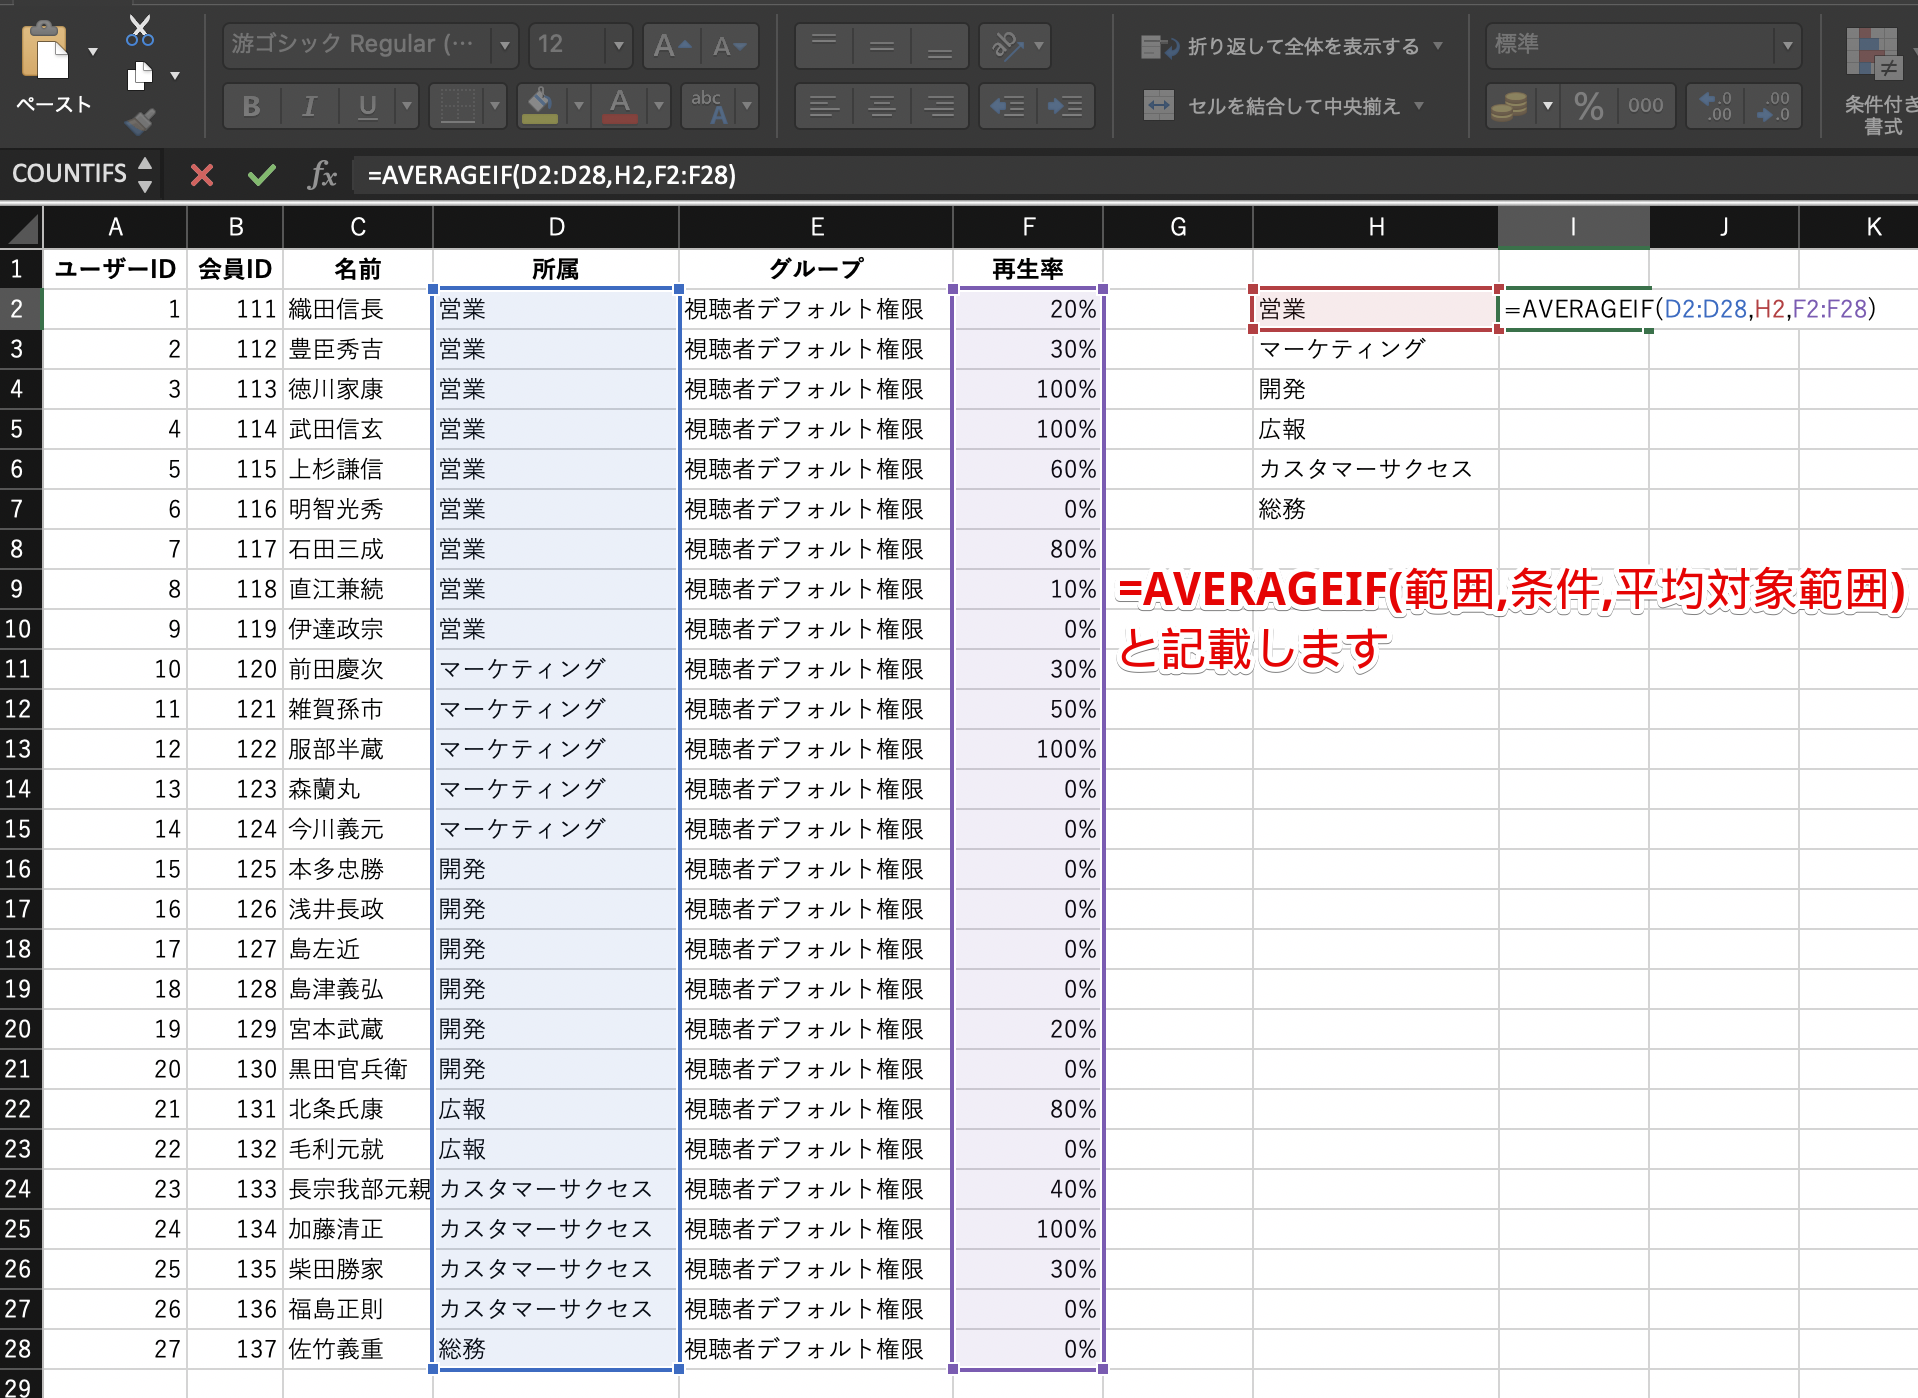Click マーケティング in column H
This screenshot has height=1398, width=1918.
click(x=1342, y=349)
